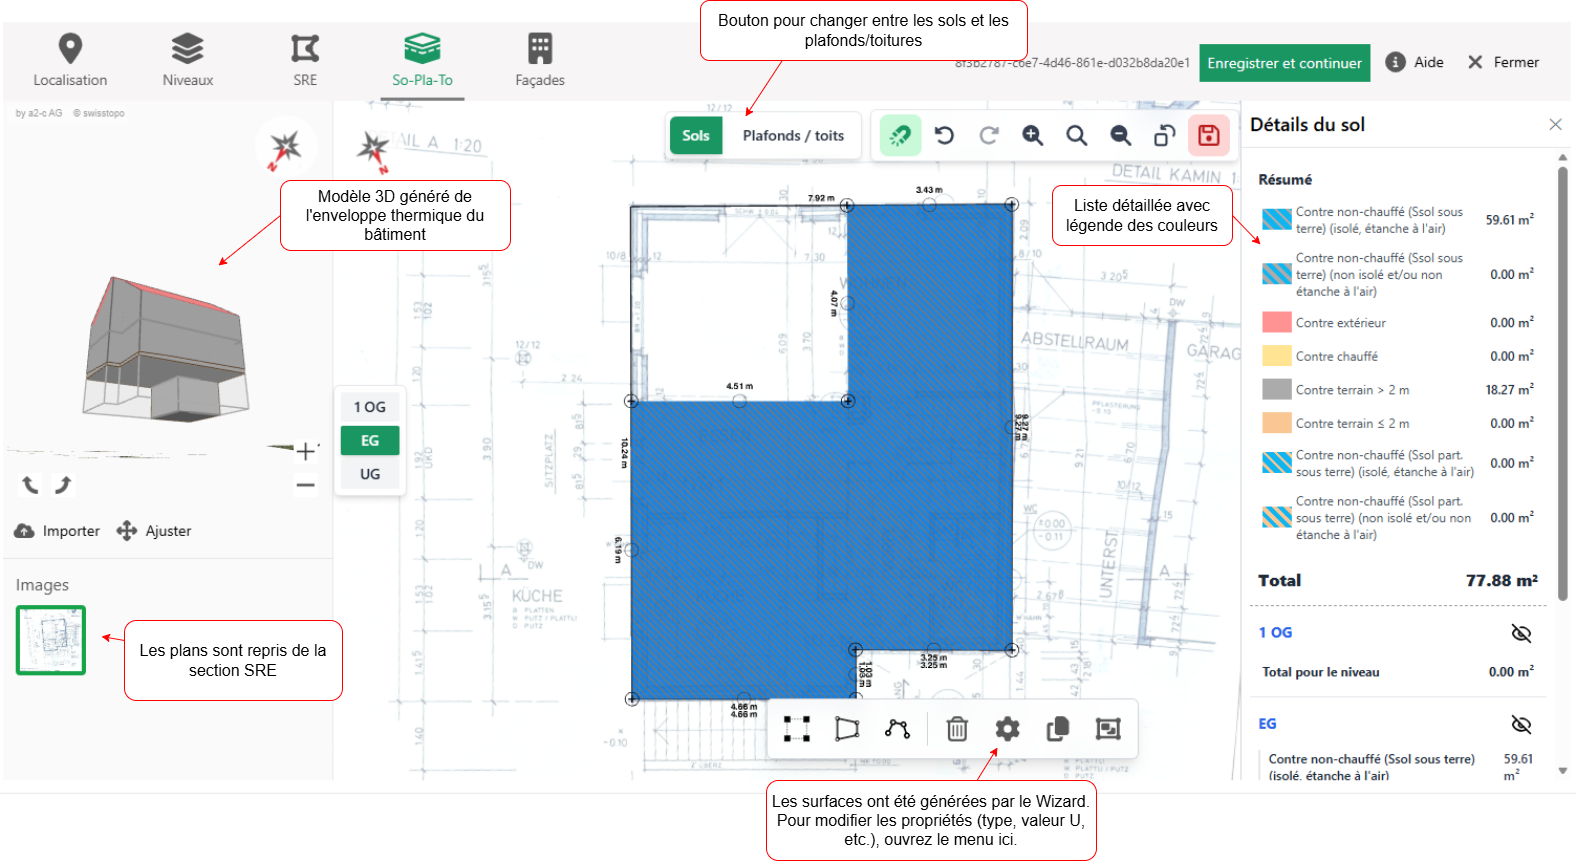The width and height of the screenshot is (1576, 861).
Task: Click the compass on the plan canvas
Action: [x=373, y=150]
